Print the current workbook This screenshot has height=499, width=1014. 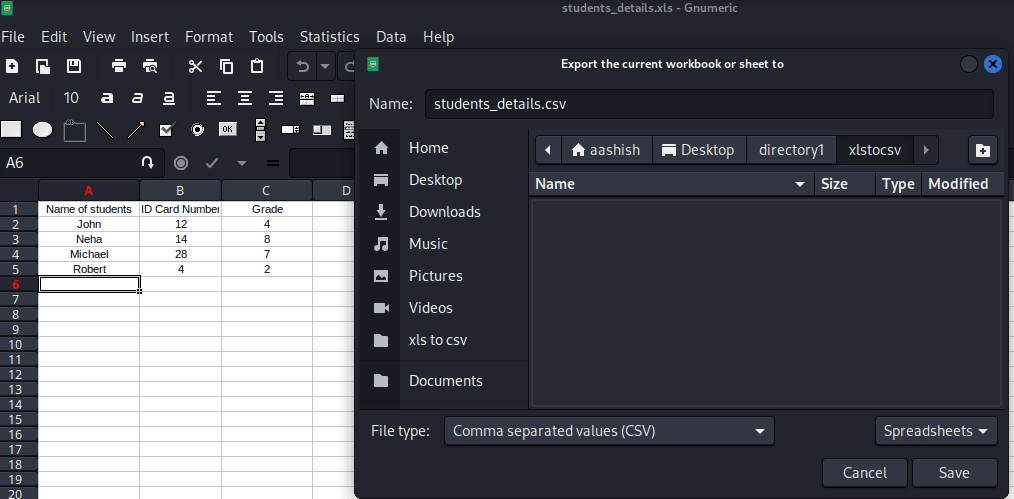coord(118,66)
